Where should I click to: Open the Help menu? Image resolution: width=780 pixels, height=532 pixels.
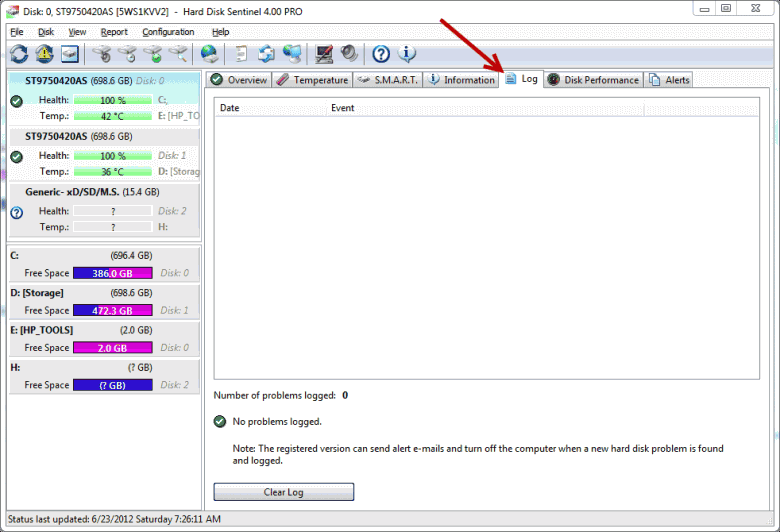[220, 32]
